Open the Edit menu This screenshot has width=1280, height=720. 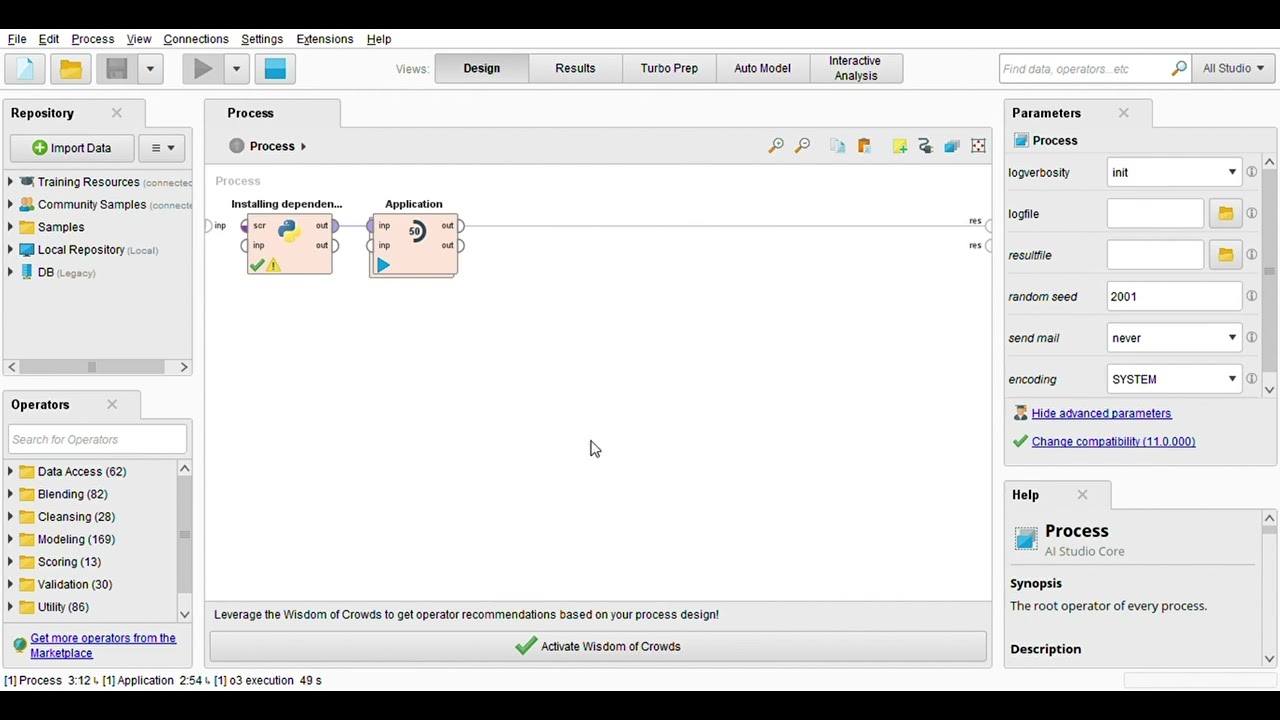pos(49,39)
